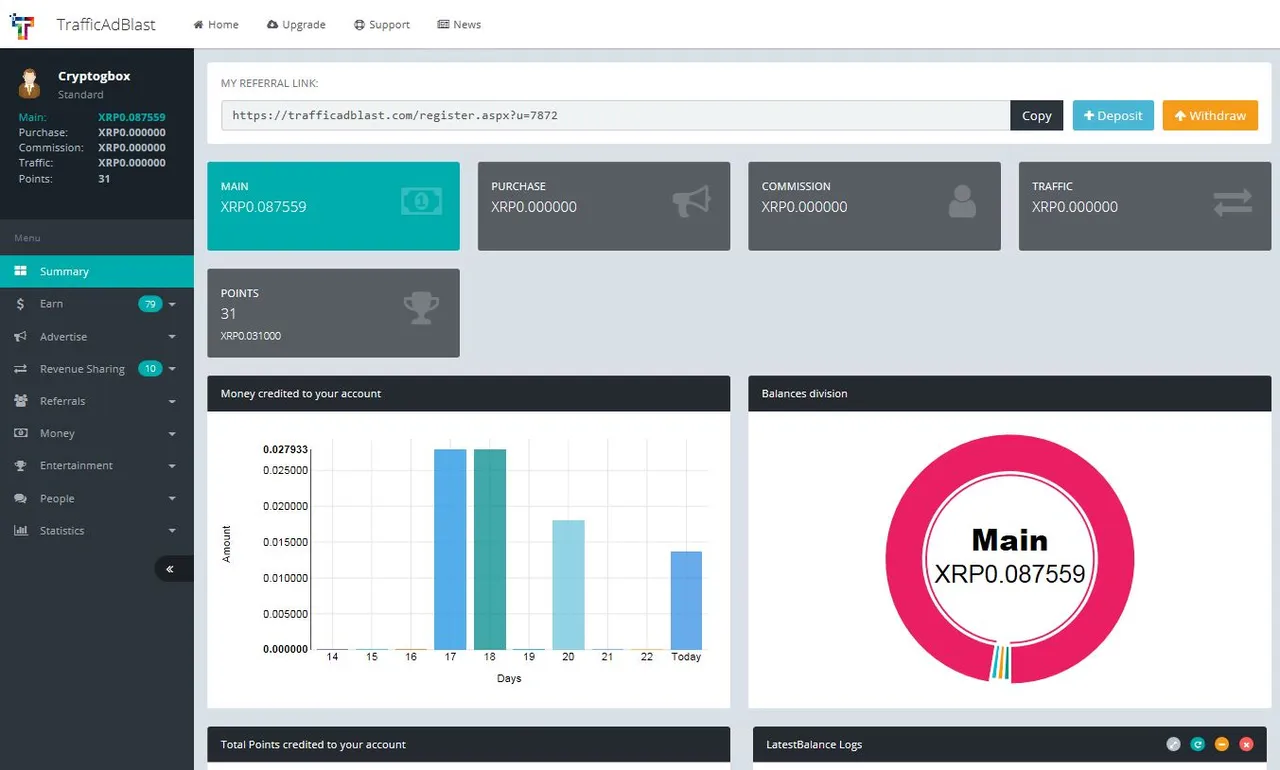
Task: Open the Home nav item
Action: point(216,24)
